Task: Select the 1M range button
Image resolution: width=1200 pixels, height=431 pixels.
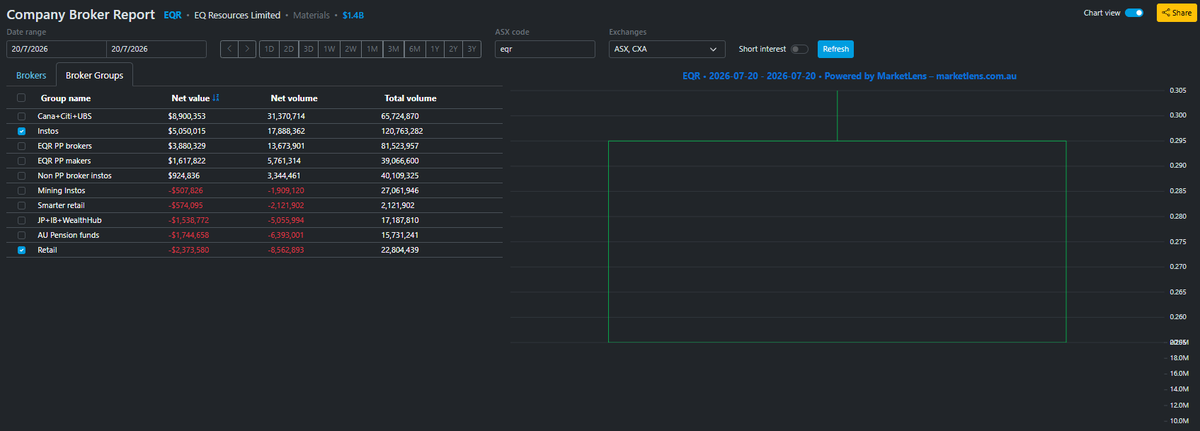Action: coord(371,48)
